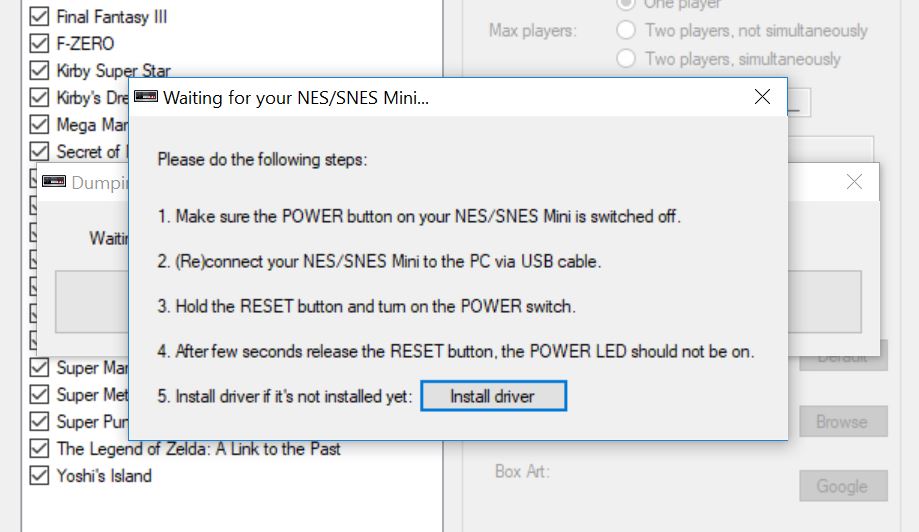Select the F-ZERO game entry
This screenshot has height=532, width=919.
85,43
